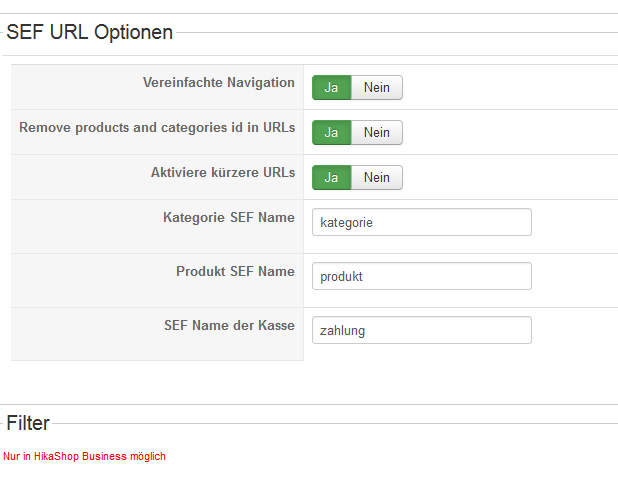Set Vereinfachte Navigation to Nein
The image size is (618, 480).
[377, 88]
